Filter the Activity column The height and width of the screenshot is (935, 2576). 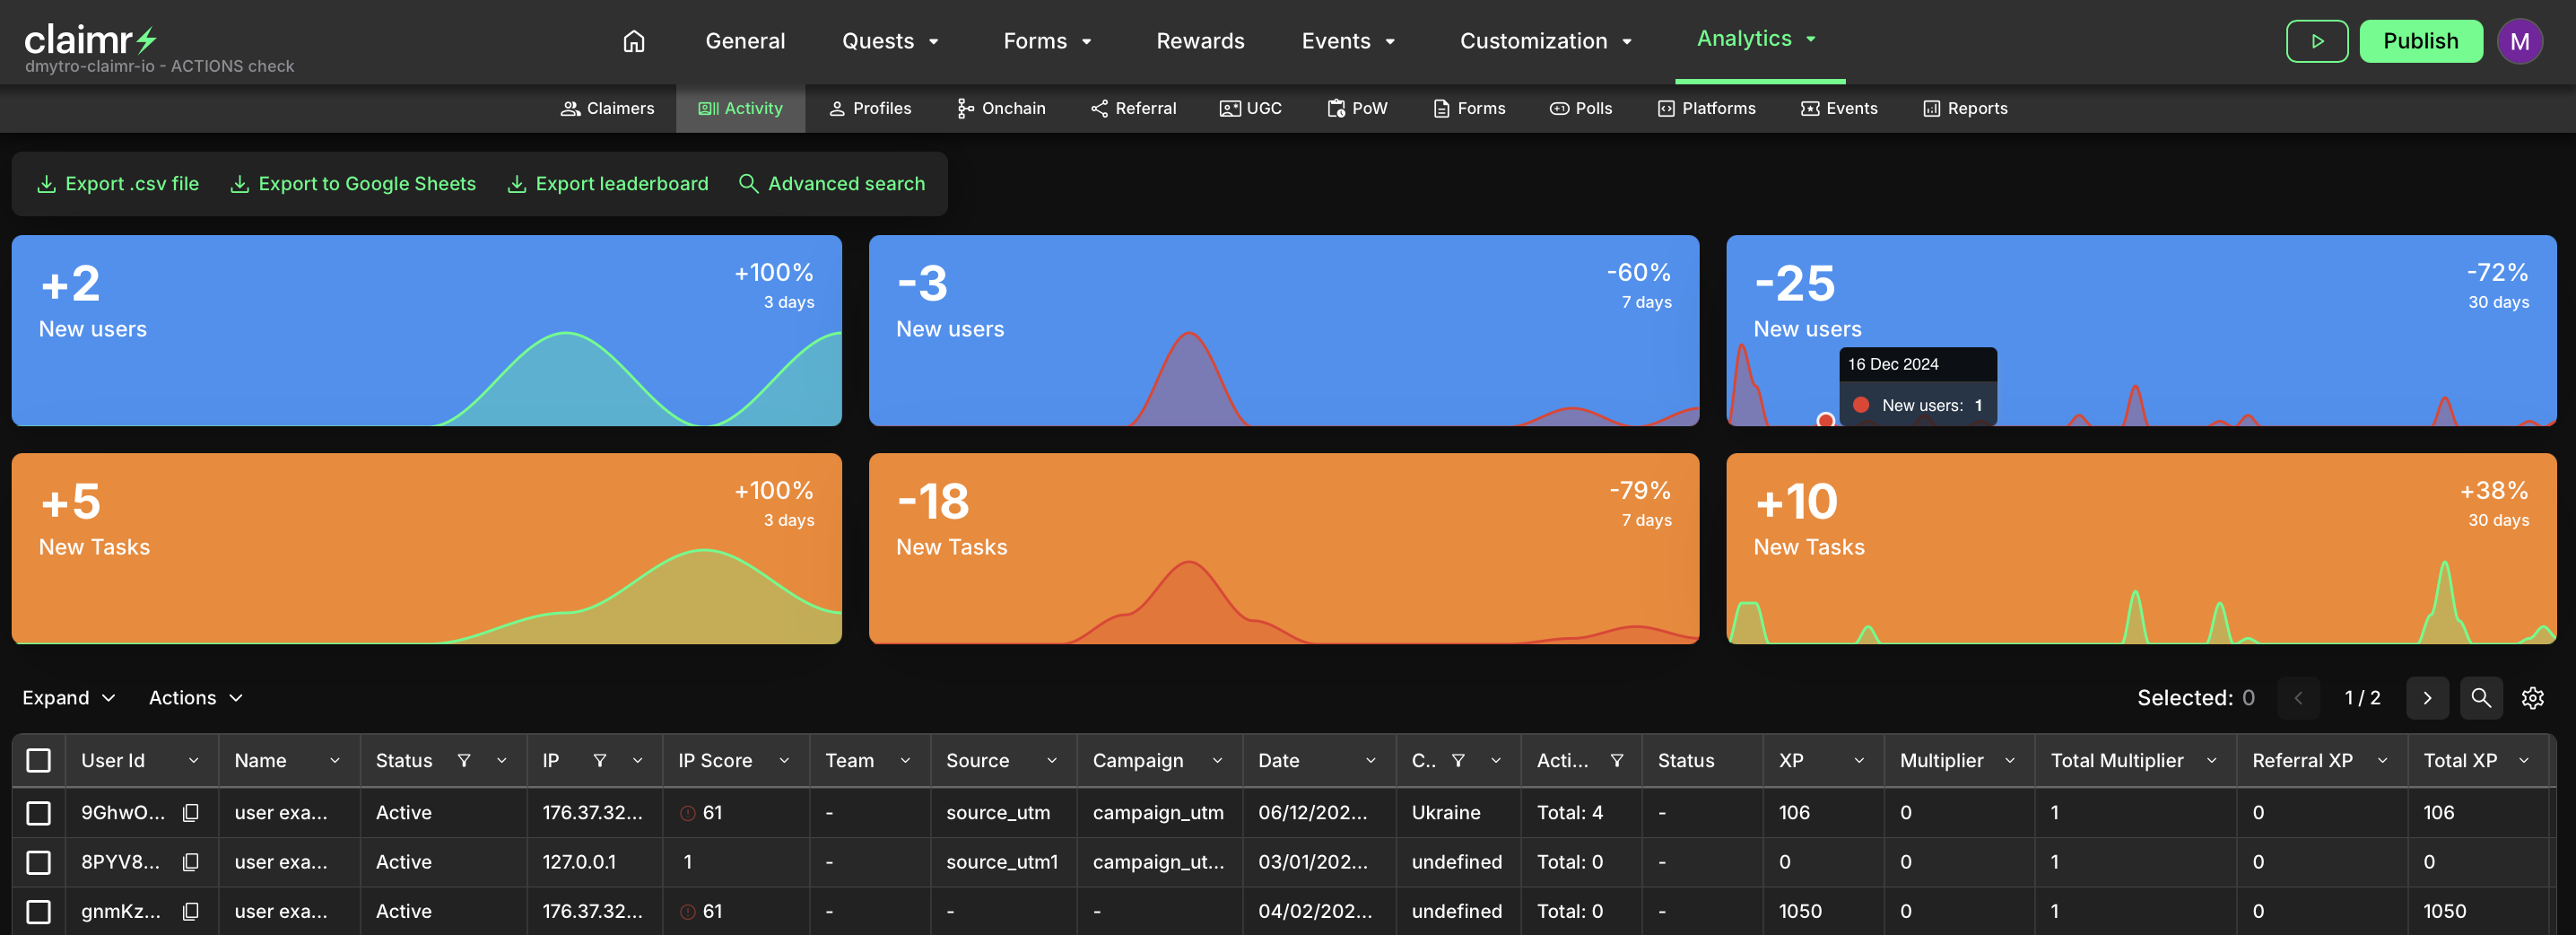[x=1616, y=760]
